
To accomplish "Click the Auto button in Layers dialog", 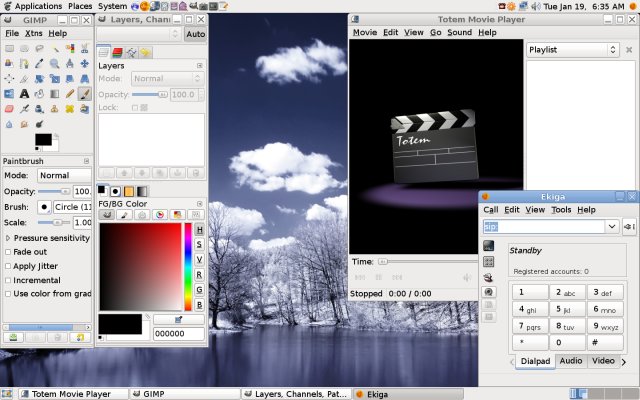I will pyautogui.click(x=195, y=33).
